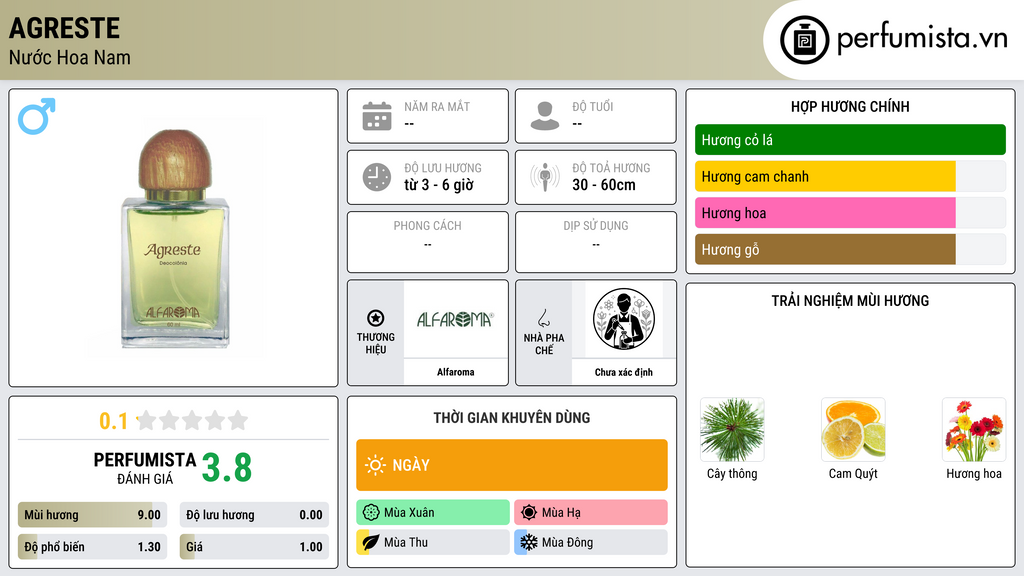Click the '30 - 60cm' value

(604, 185)
